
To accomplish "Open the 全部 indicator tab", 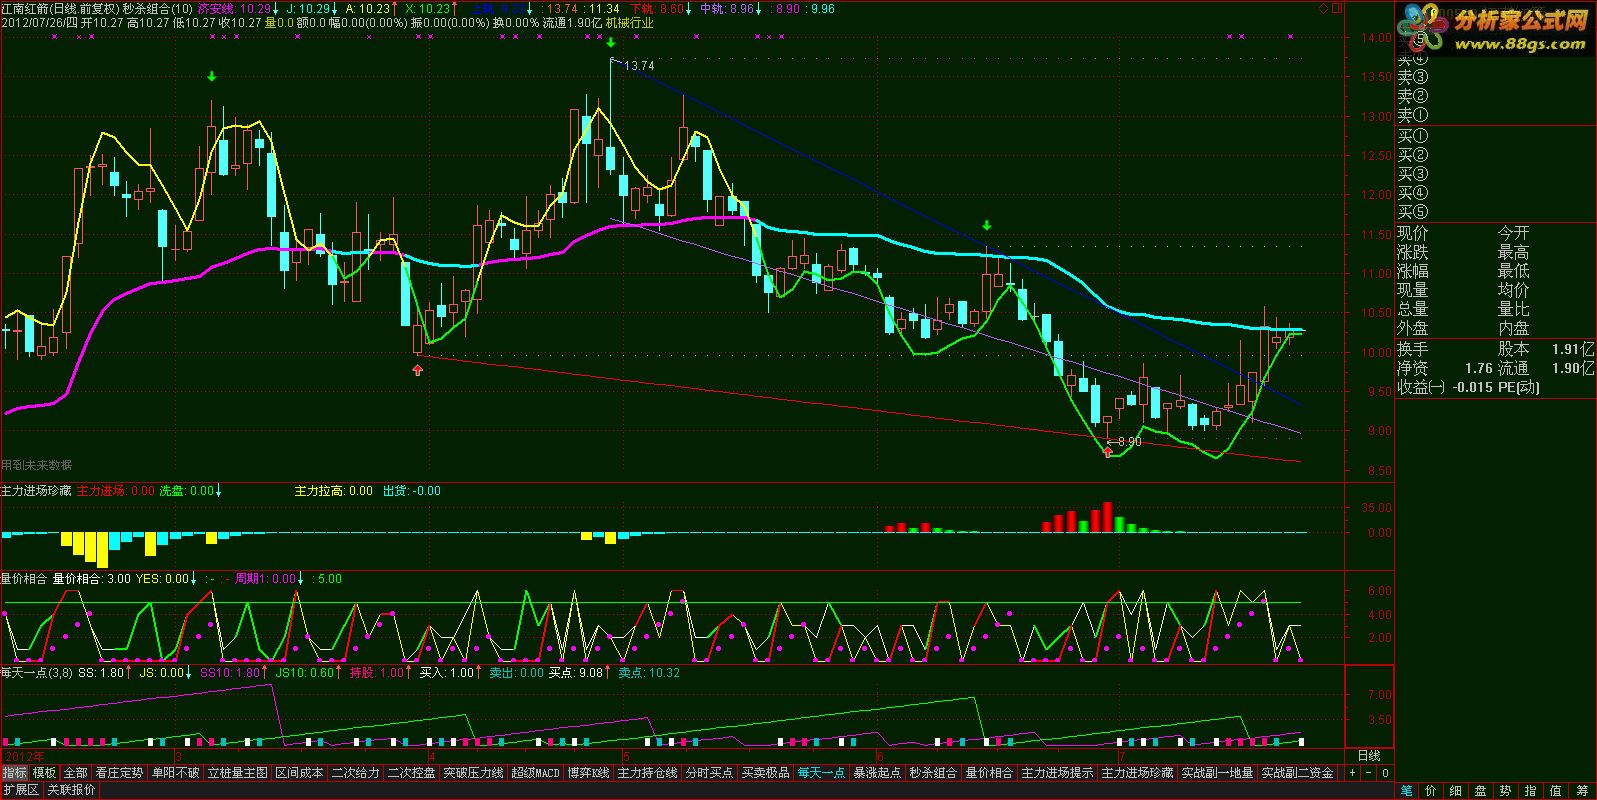I will (76, 773).
